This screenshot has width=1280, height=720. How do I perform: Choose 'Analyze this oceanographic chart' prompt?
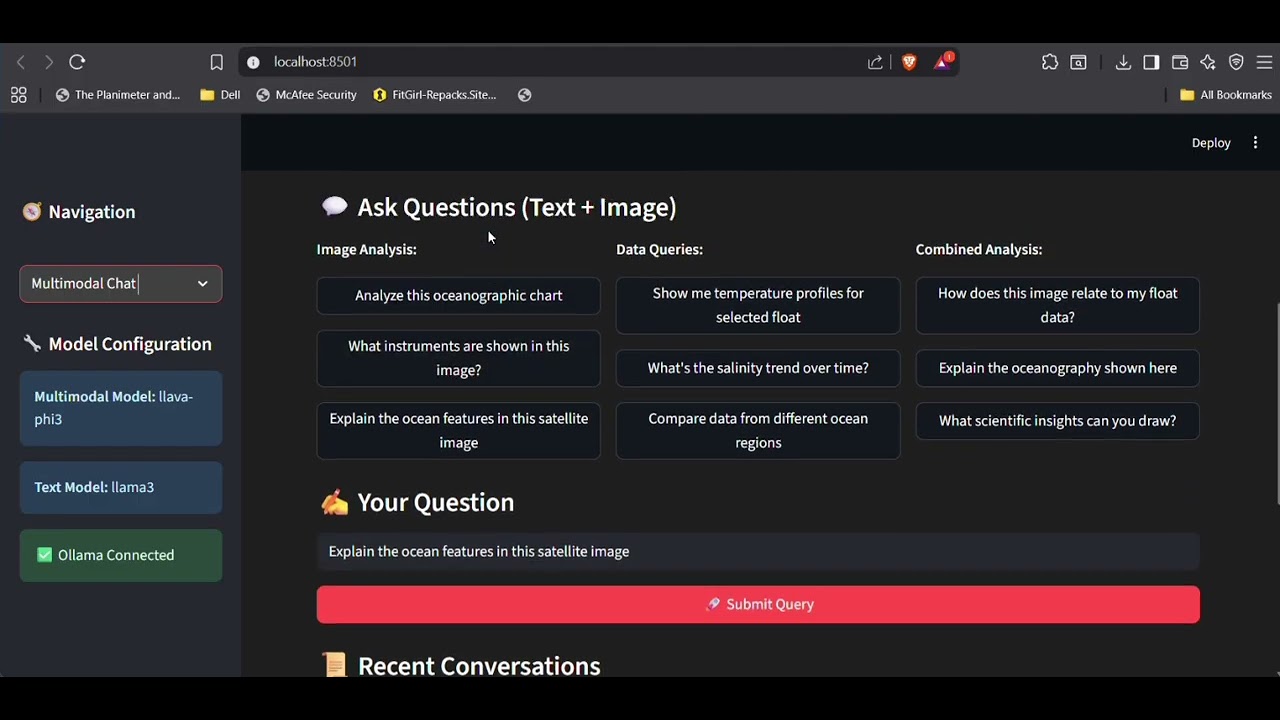click(458, 296)
